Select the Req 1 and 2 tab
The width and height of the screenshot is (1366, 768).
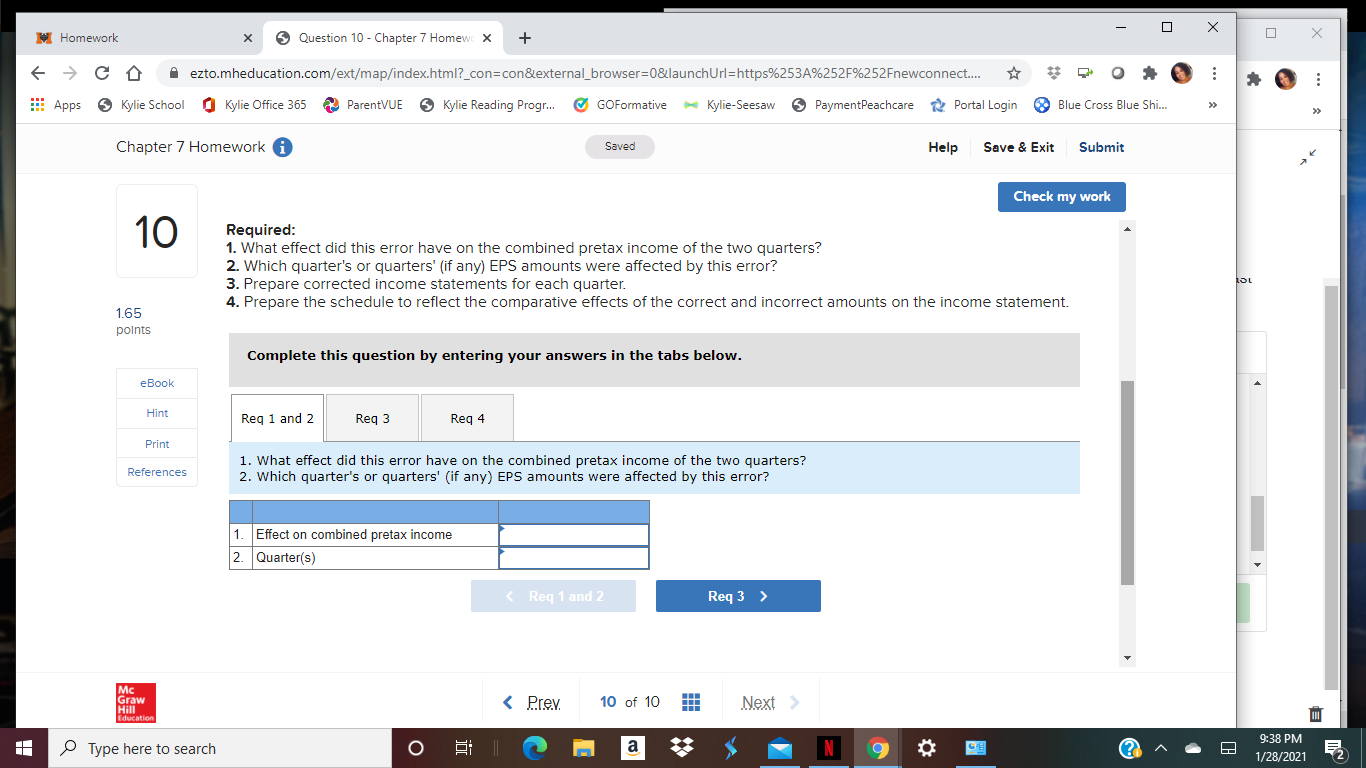tap(277, 418)
